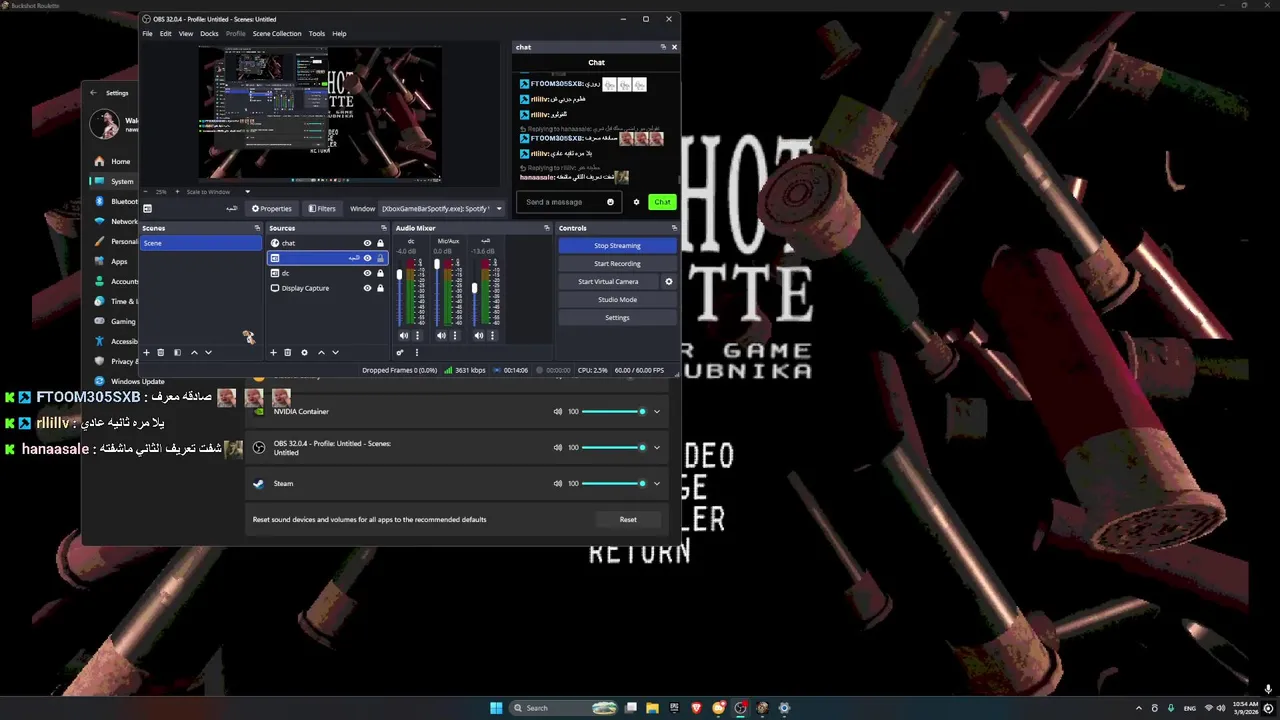Hide the dc source with eye icon
Screen dimensions: 1280x720
click(367, 273)
